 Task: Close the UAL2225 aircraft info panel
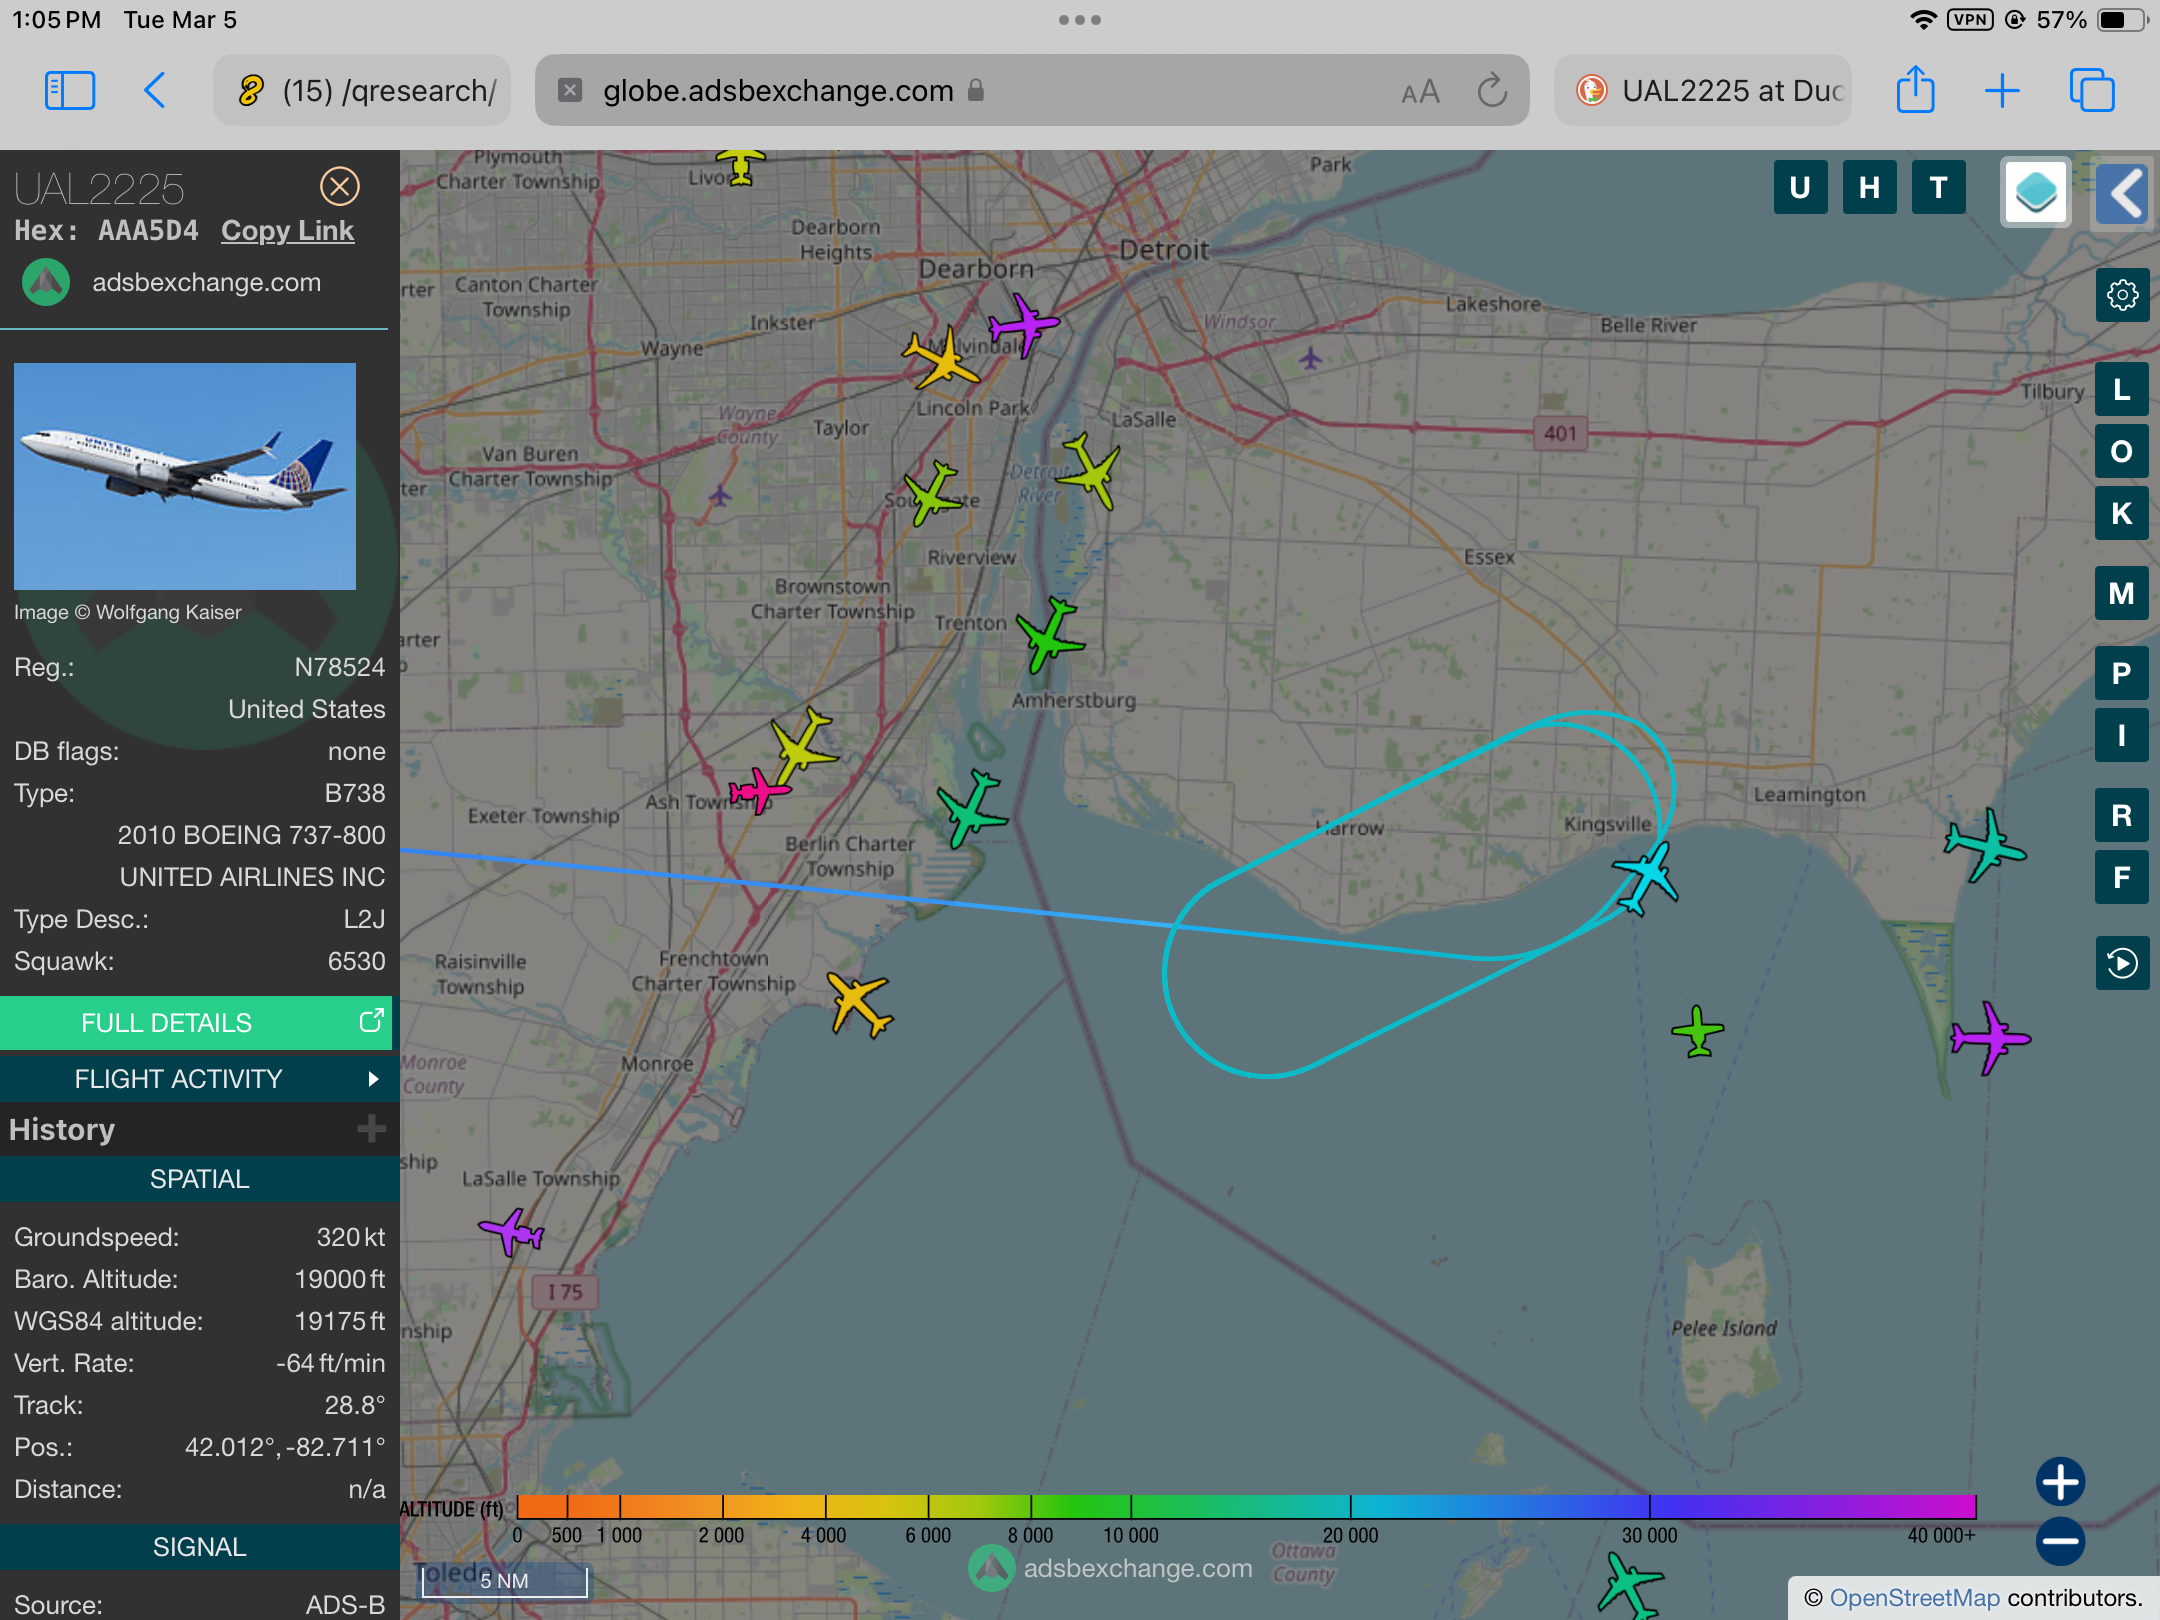pos(340,186)
